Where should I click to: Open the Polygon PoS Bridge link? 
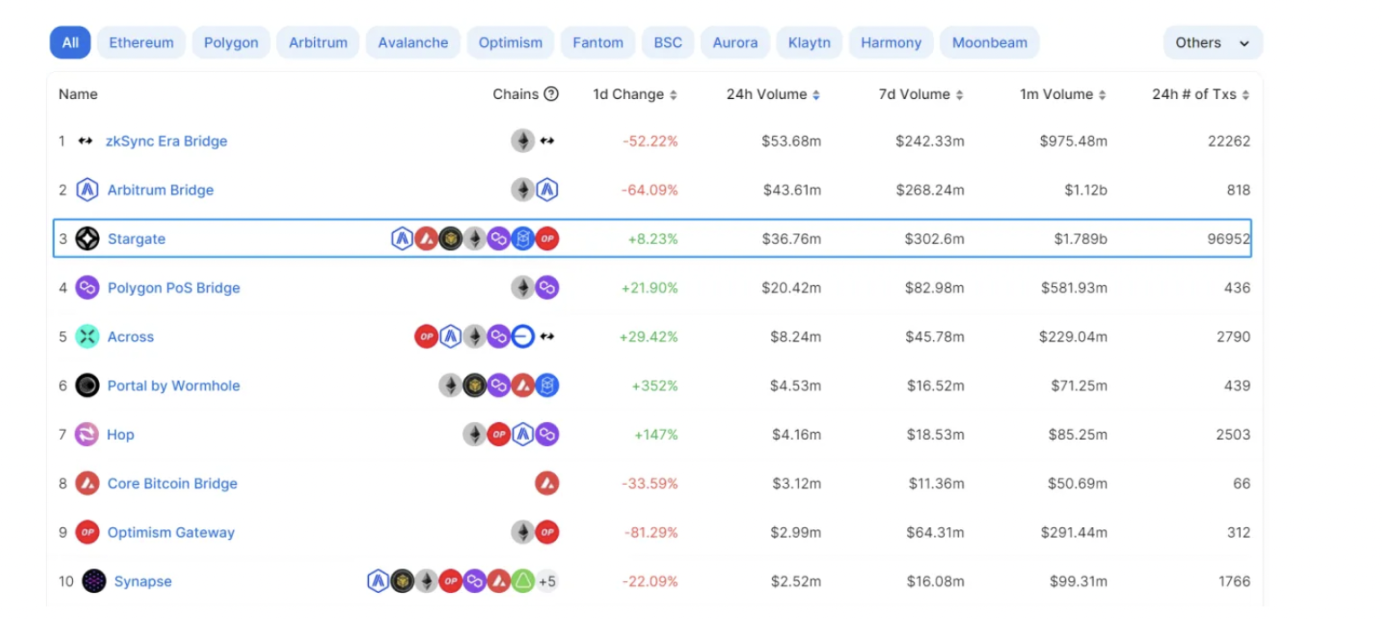click(174, 288)
